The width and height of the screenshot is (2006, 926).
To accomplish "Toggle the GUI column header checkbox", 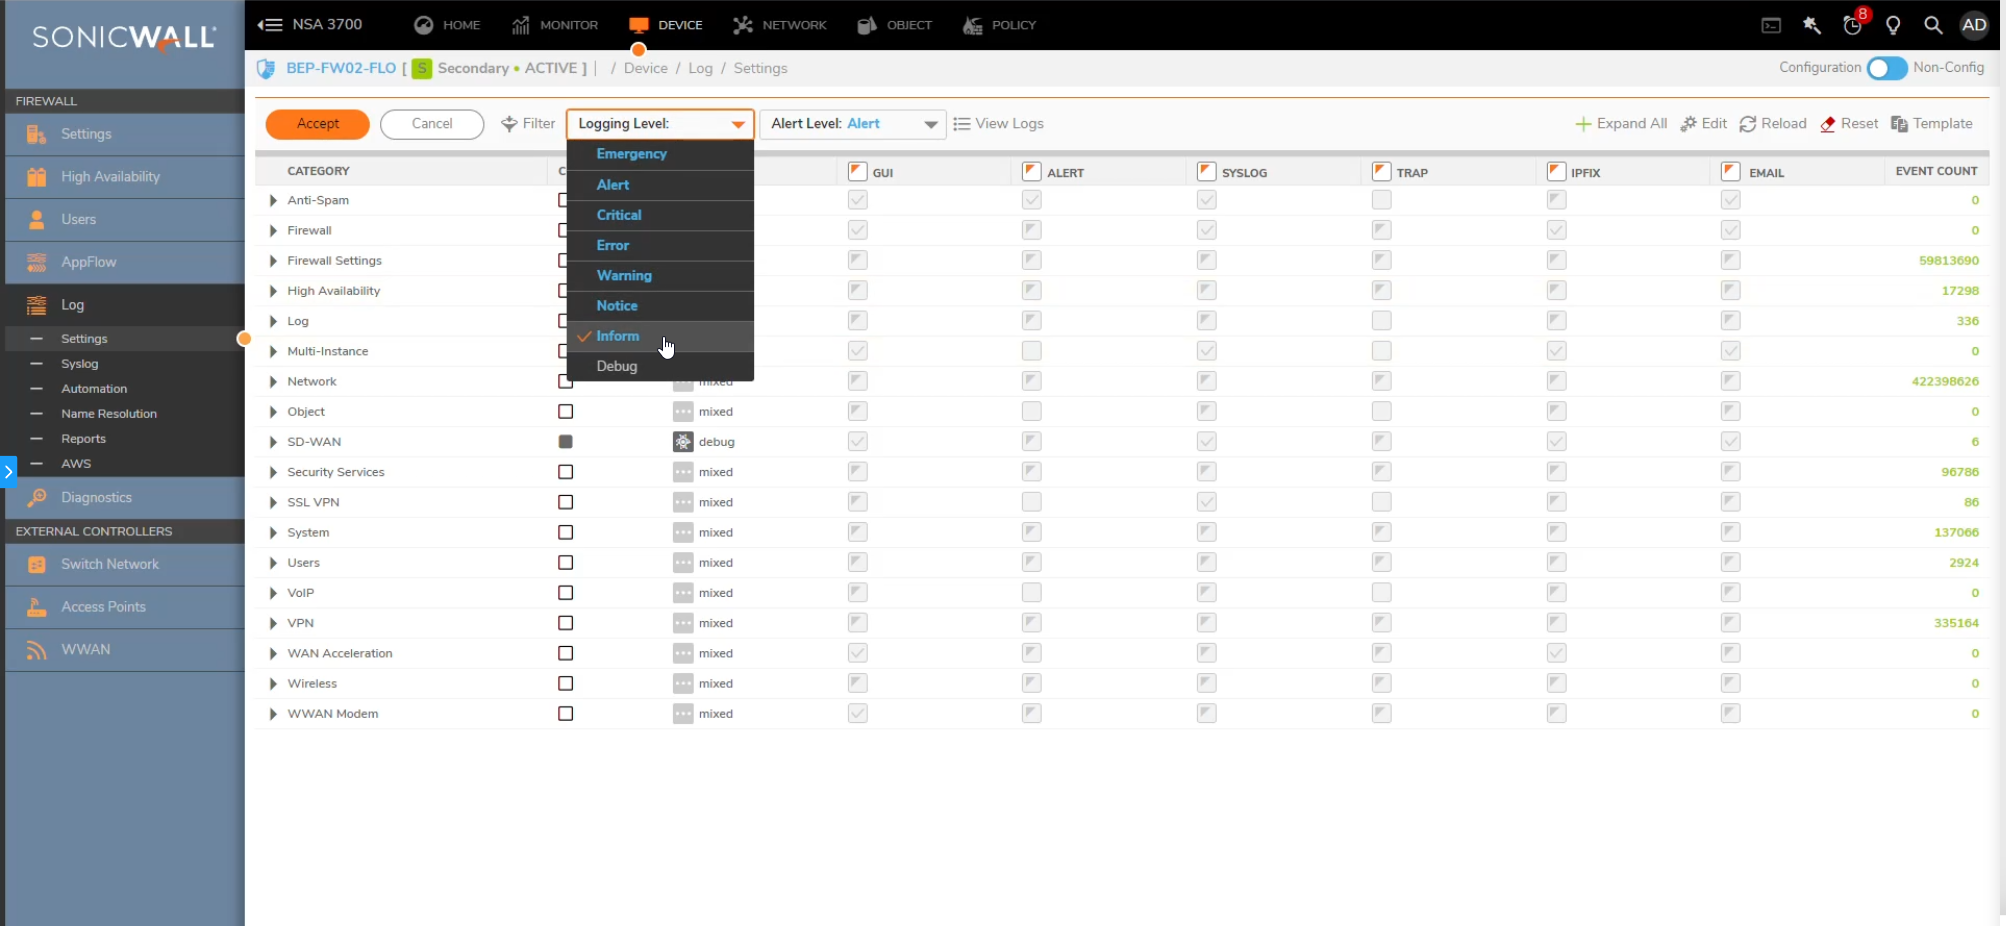I will (857, 171).
